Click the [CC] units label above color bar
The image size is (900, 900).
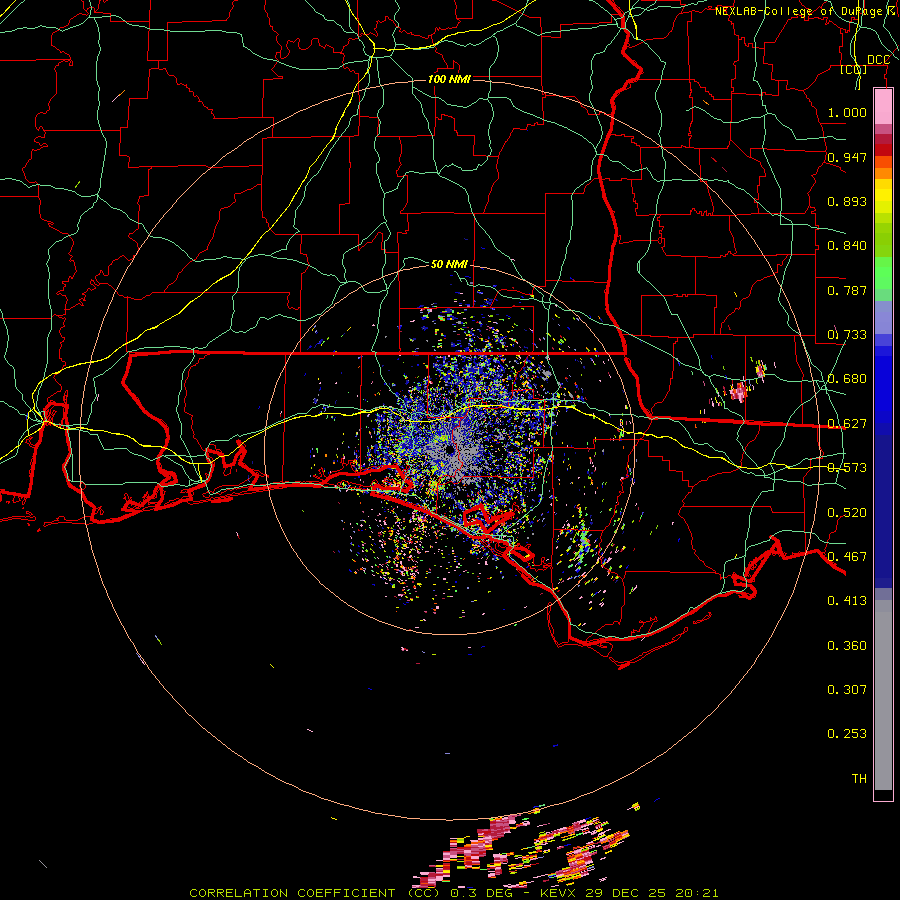click(853, 70)
